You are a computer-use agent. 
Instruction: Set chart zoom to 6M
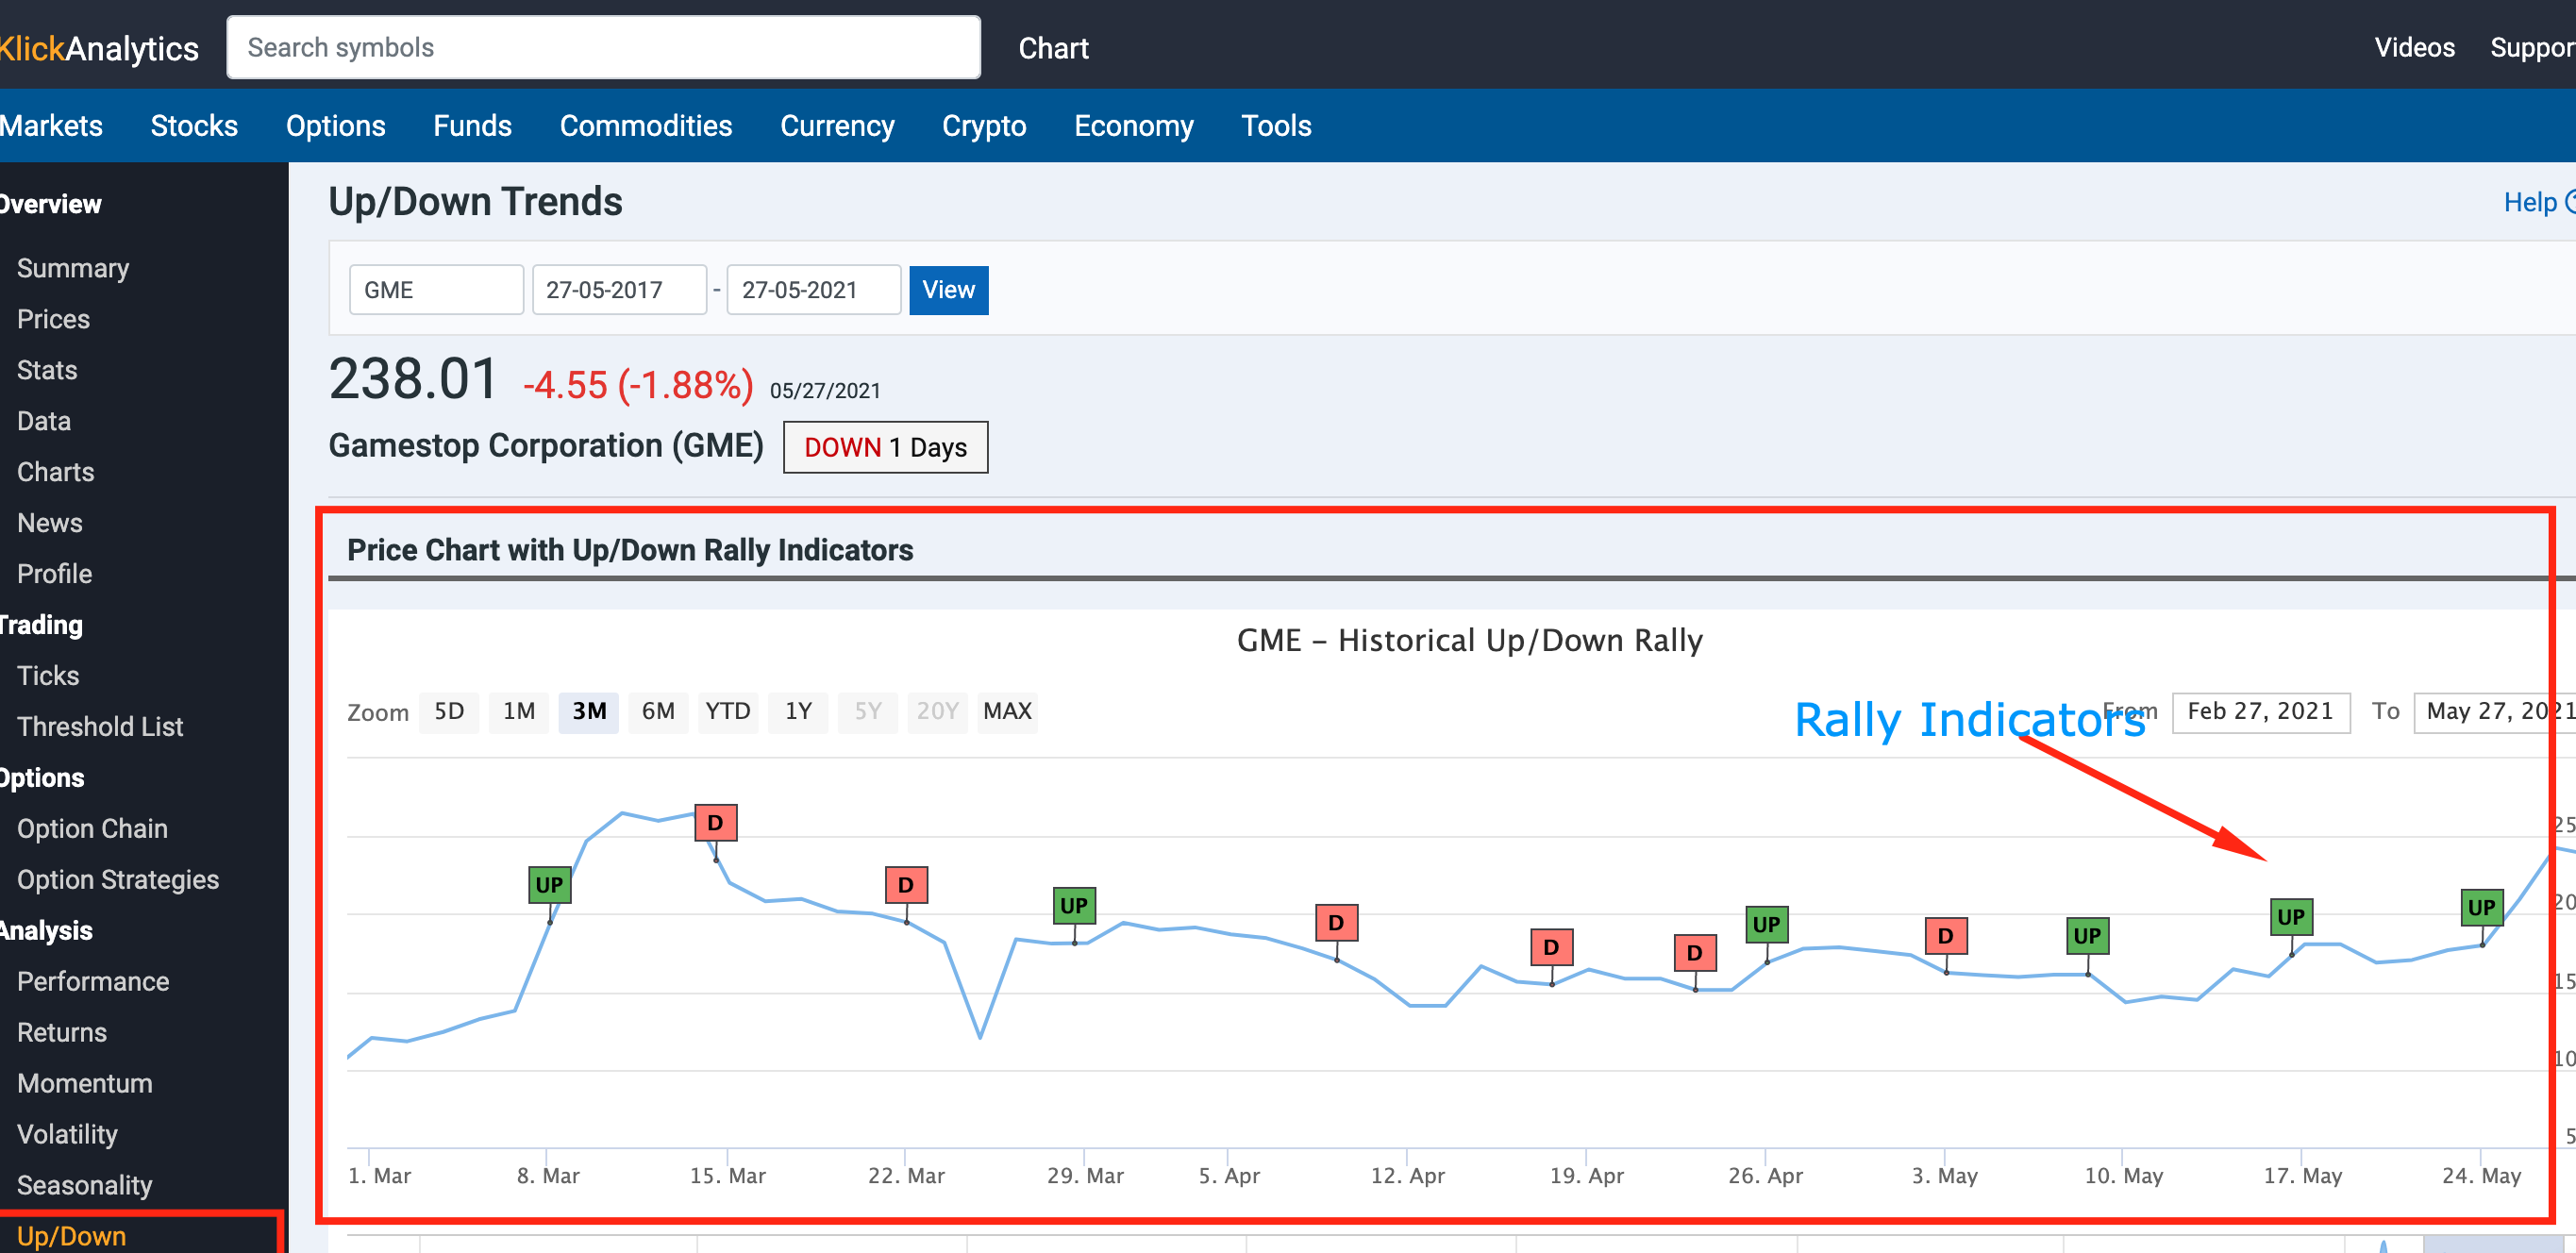point(658,712)
